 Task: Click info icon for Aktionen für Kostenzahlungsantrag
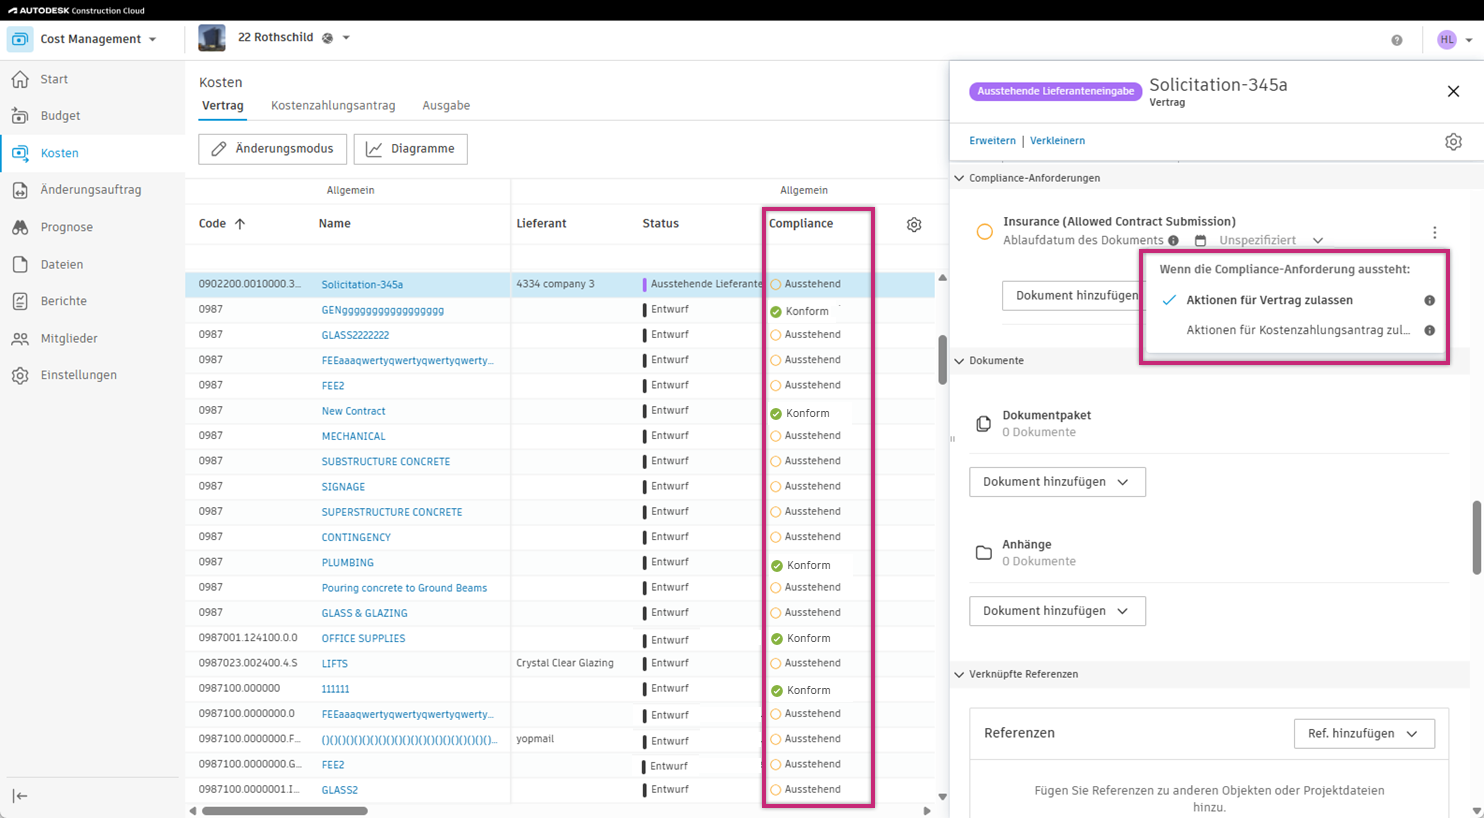click(1429, 330)
